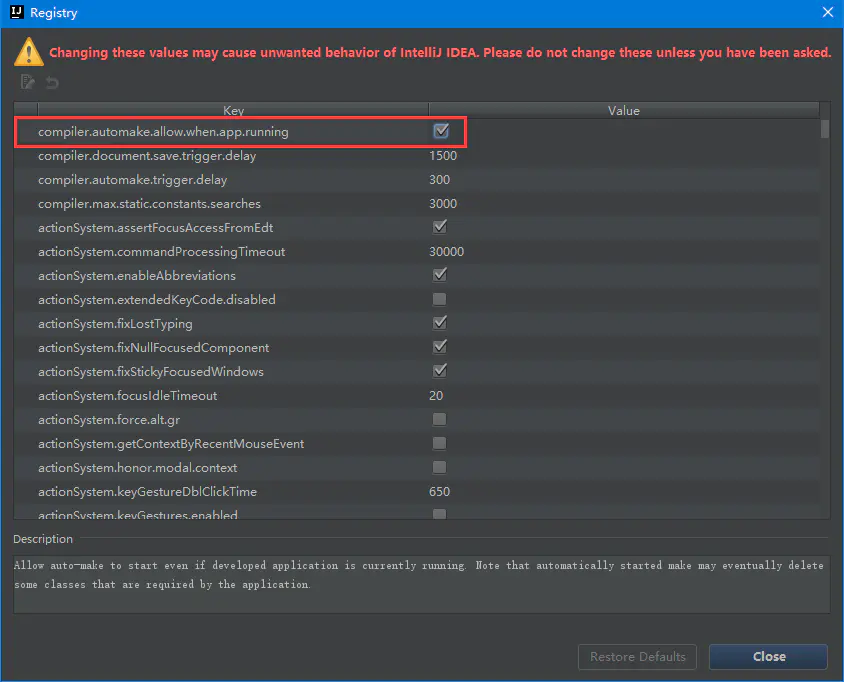The image size is (844, 682).
Task: Sort by the Value column header
Action: (x=624, y=110)
